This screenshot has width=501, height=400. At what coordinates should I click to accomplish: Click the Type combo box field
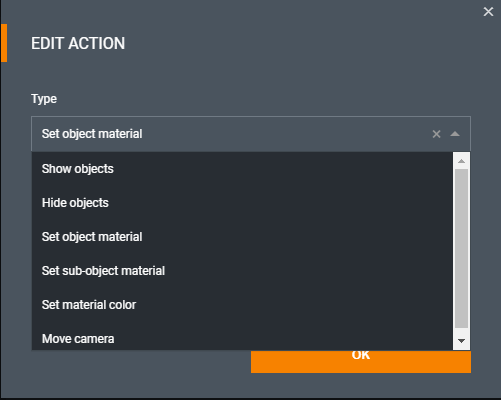pyautogui.click(x=251, y=134)
